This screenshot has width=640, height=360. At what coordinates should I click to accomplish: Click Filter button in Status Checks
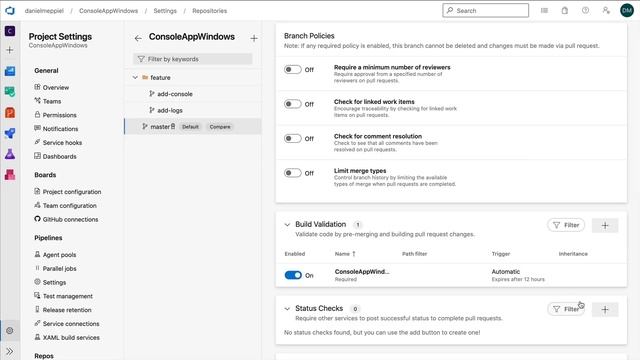pos(566,309)
